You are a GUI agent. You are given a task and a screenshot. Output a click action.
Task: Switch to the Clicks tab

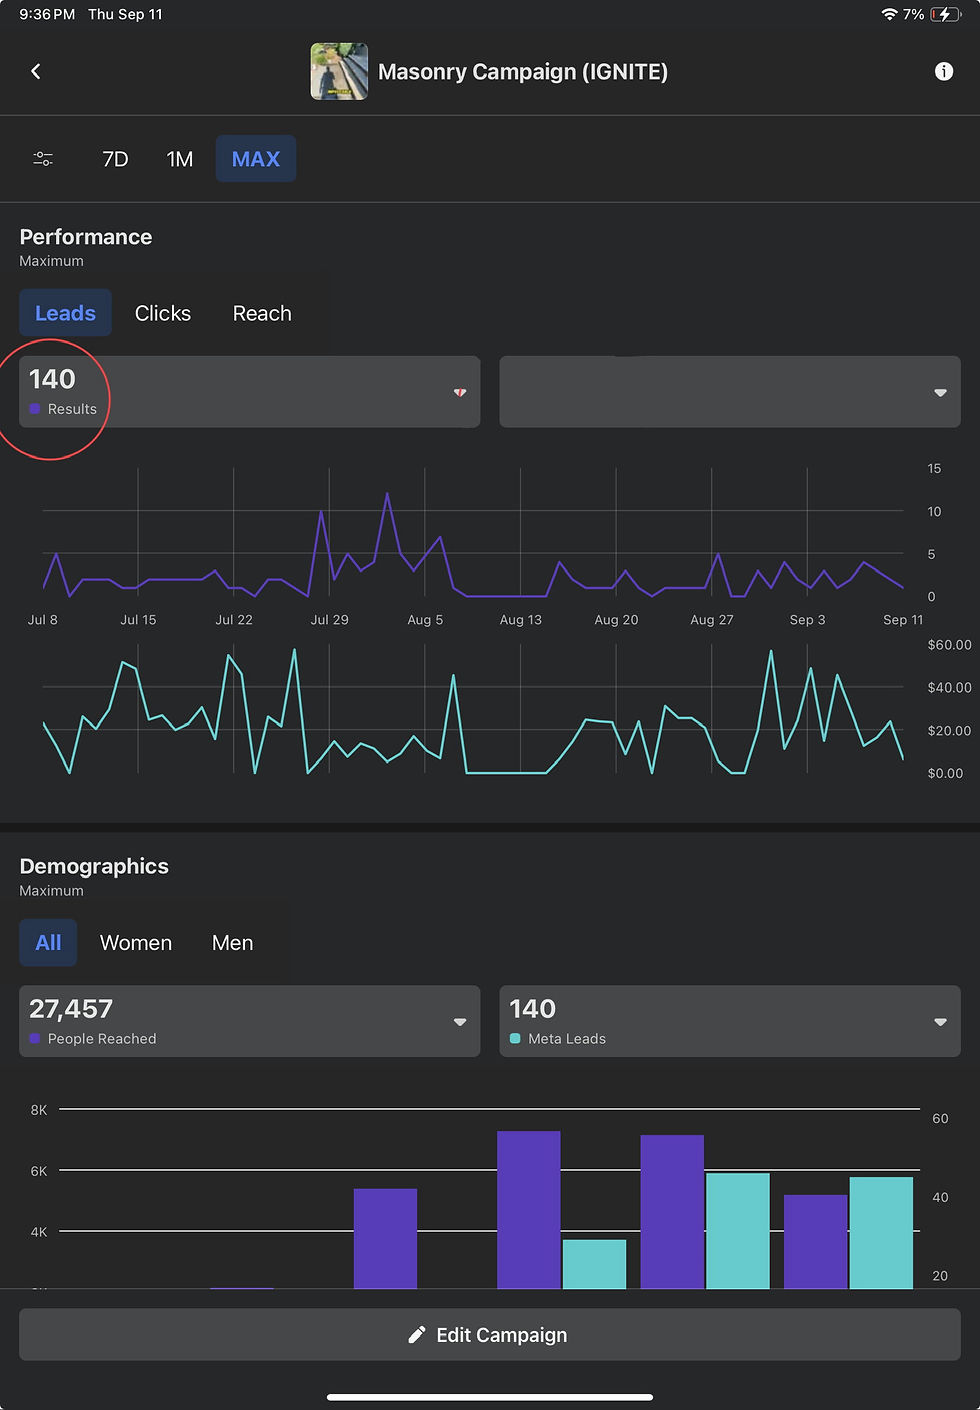click(163, 313)
